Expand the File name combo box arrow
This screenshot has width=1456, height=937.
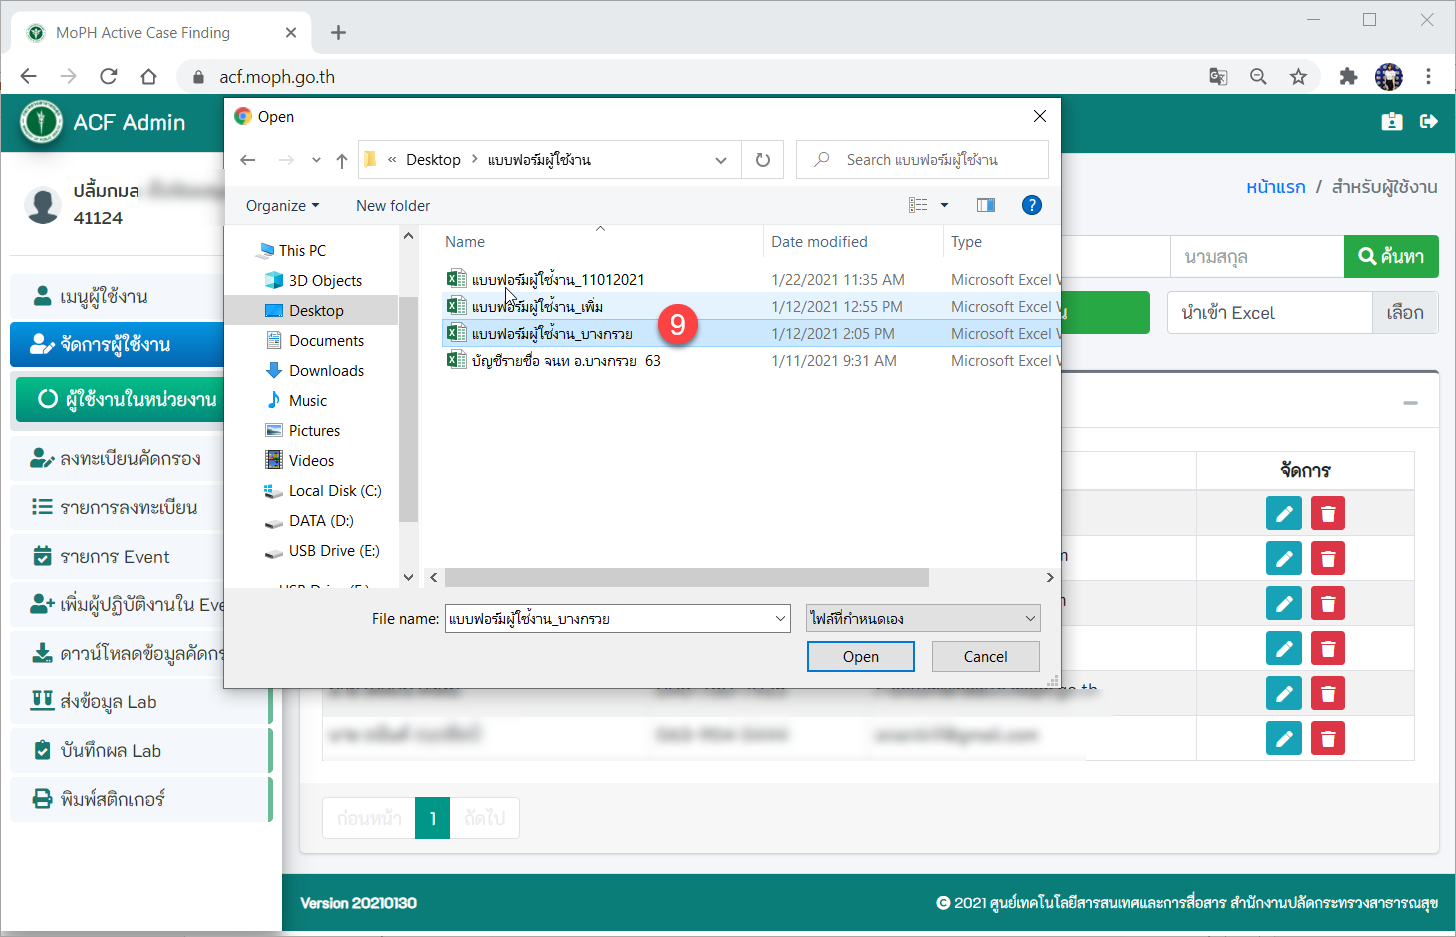coord(781,619)
